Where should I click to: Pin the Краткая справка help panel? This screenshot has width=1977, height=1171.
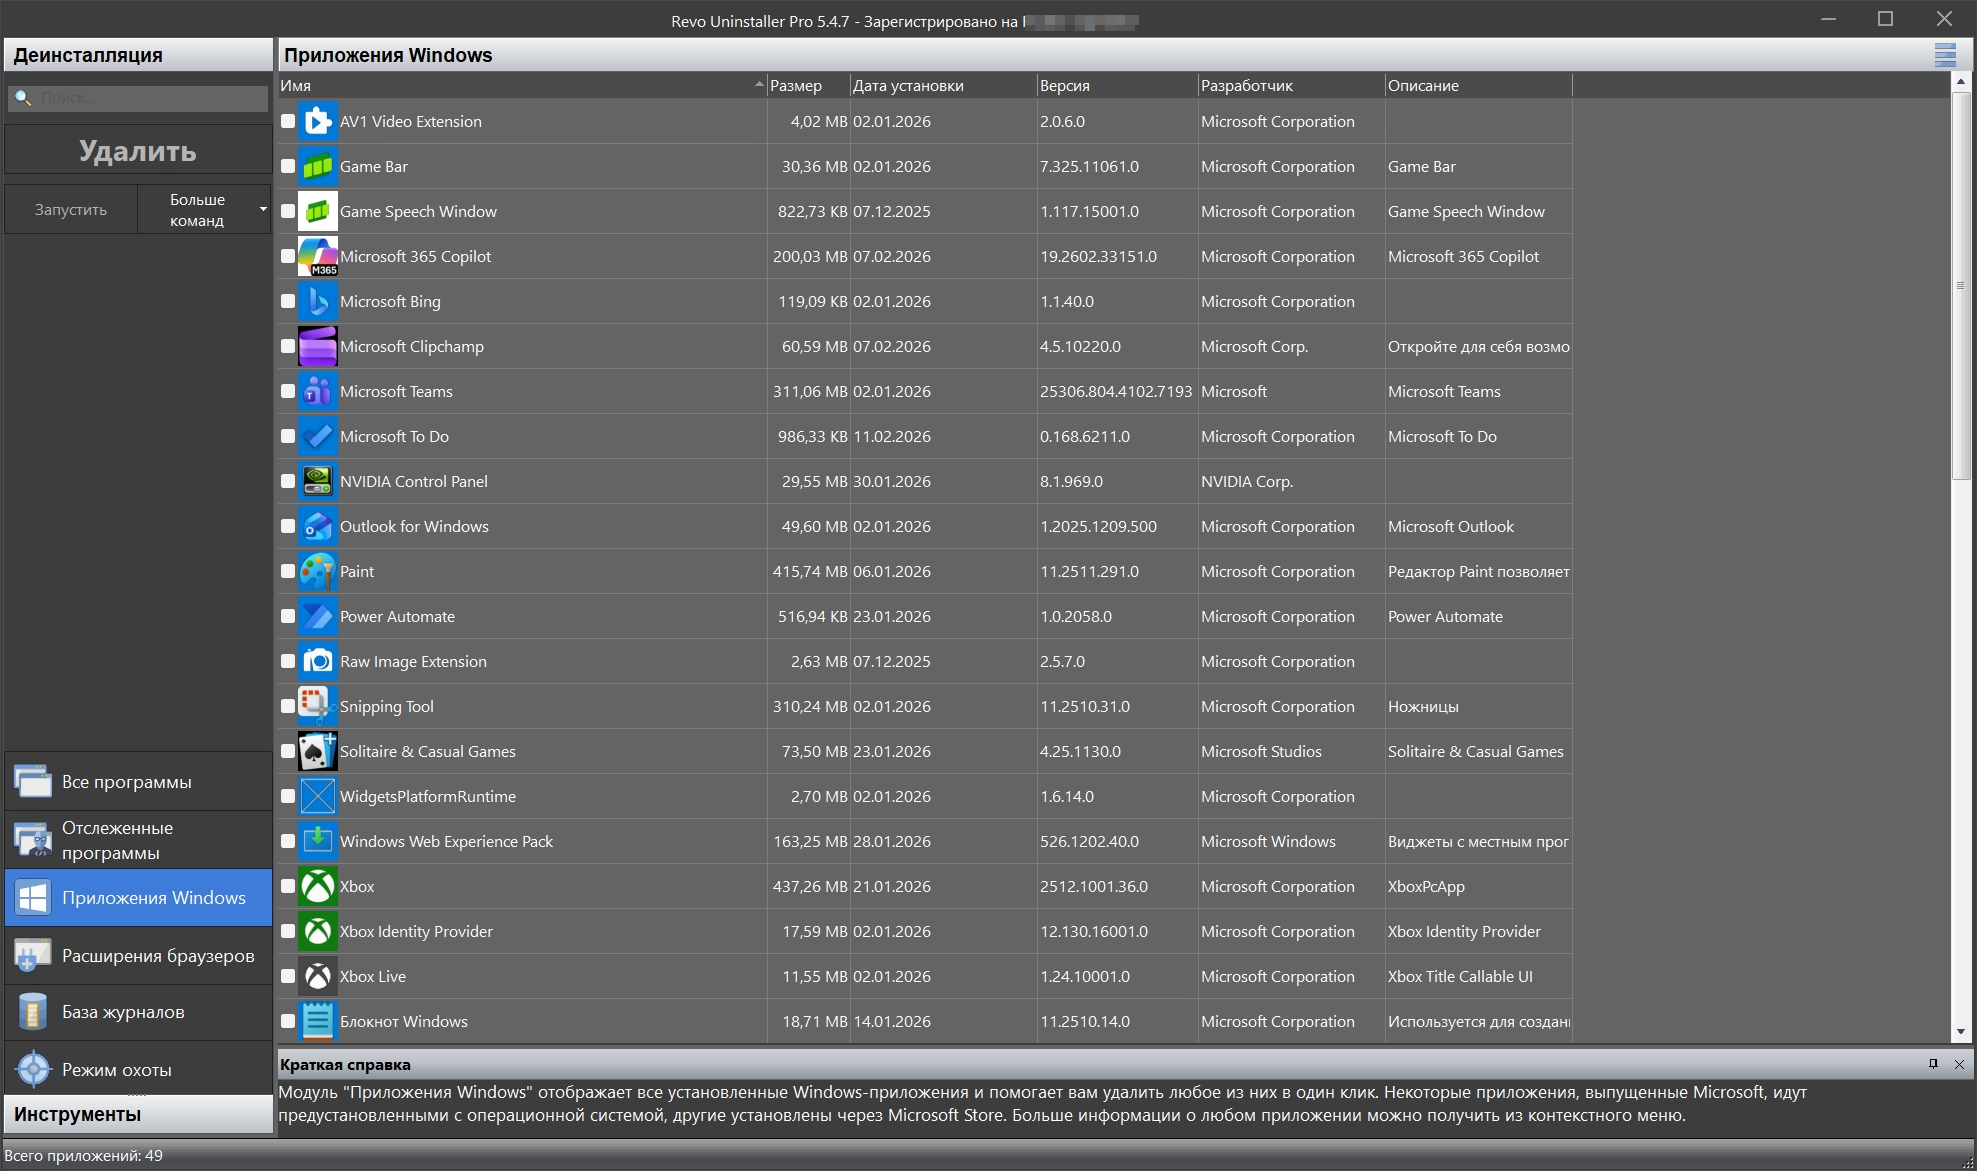tap(1933, 1064)
